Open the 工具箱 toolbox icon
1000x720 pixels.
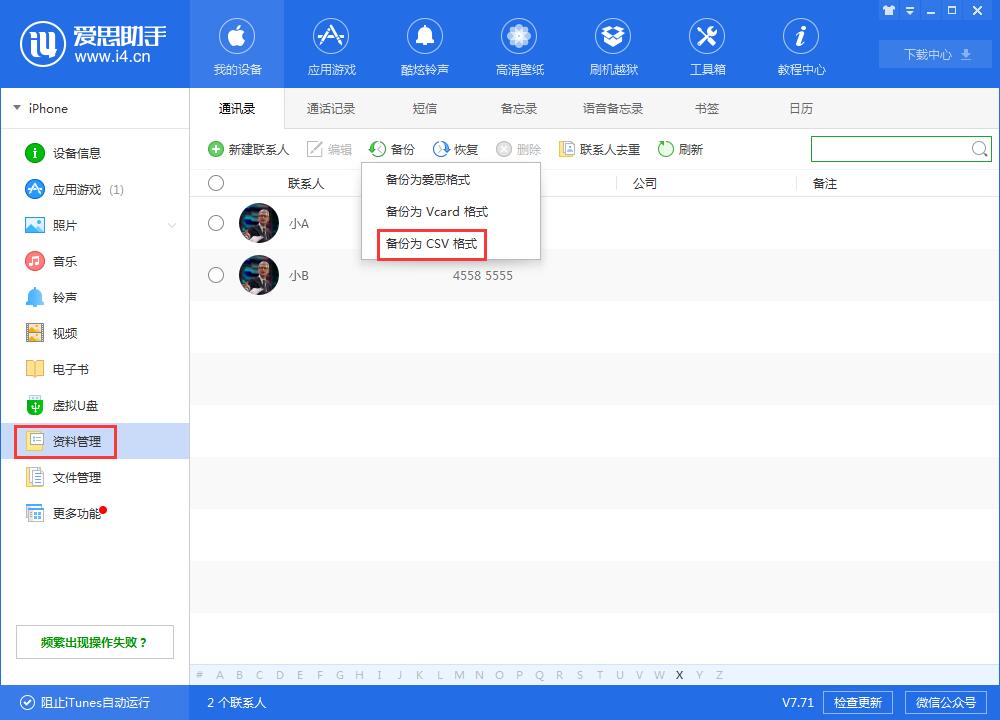click(707, 36)
